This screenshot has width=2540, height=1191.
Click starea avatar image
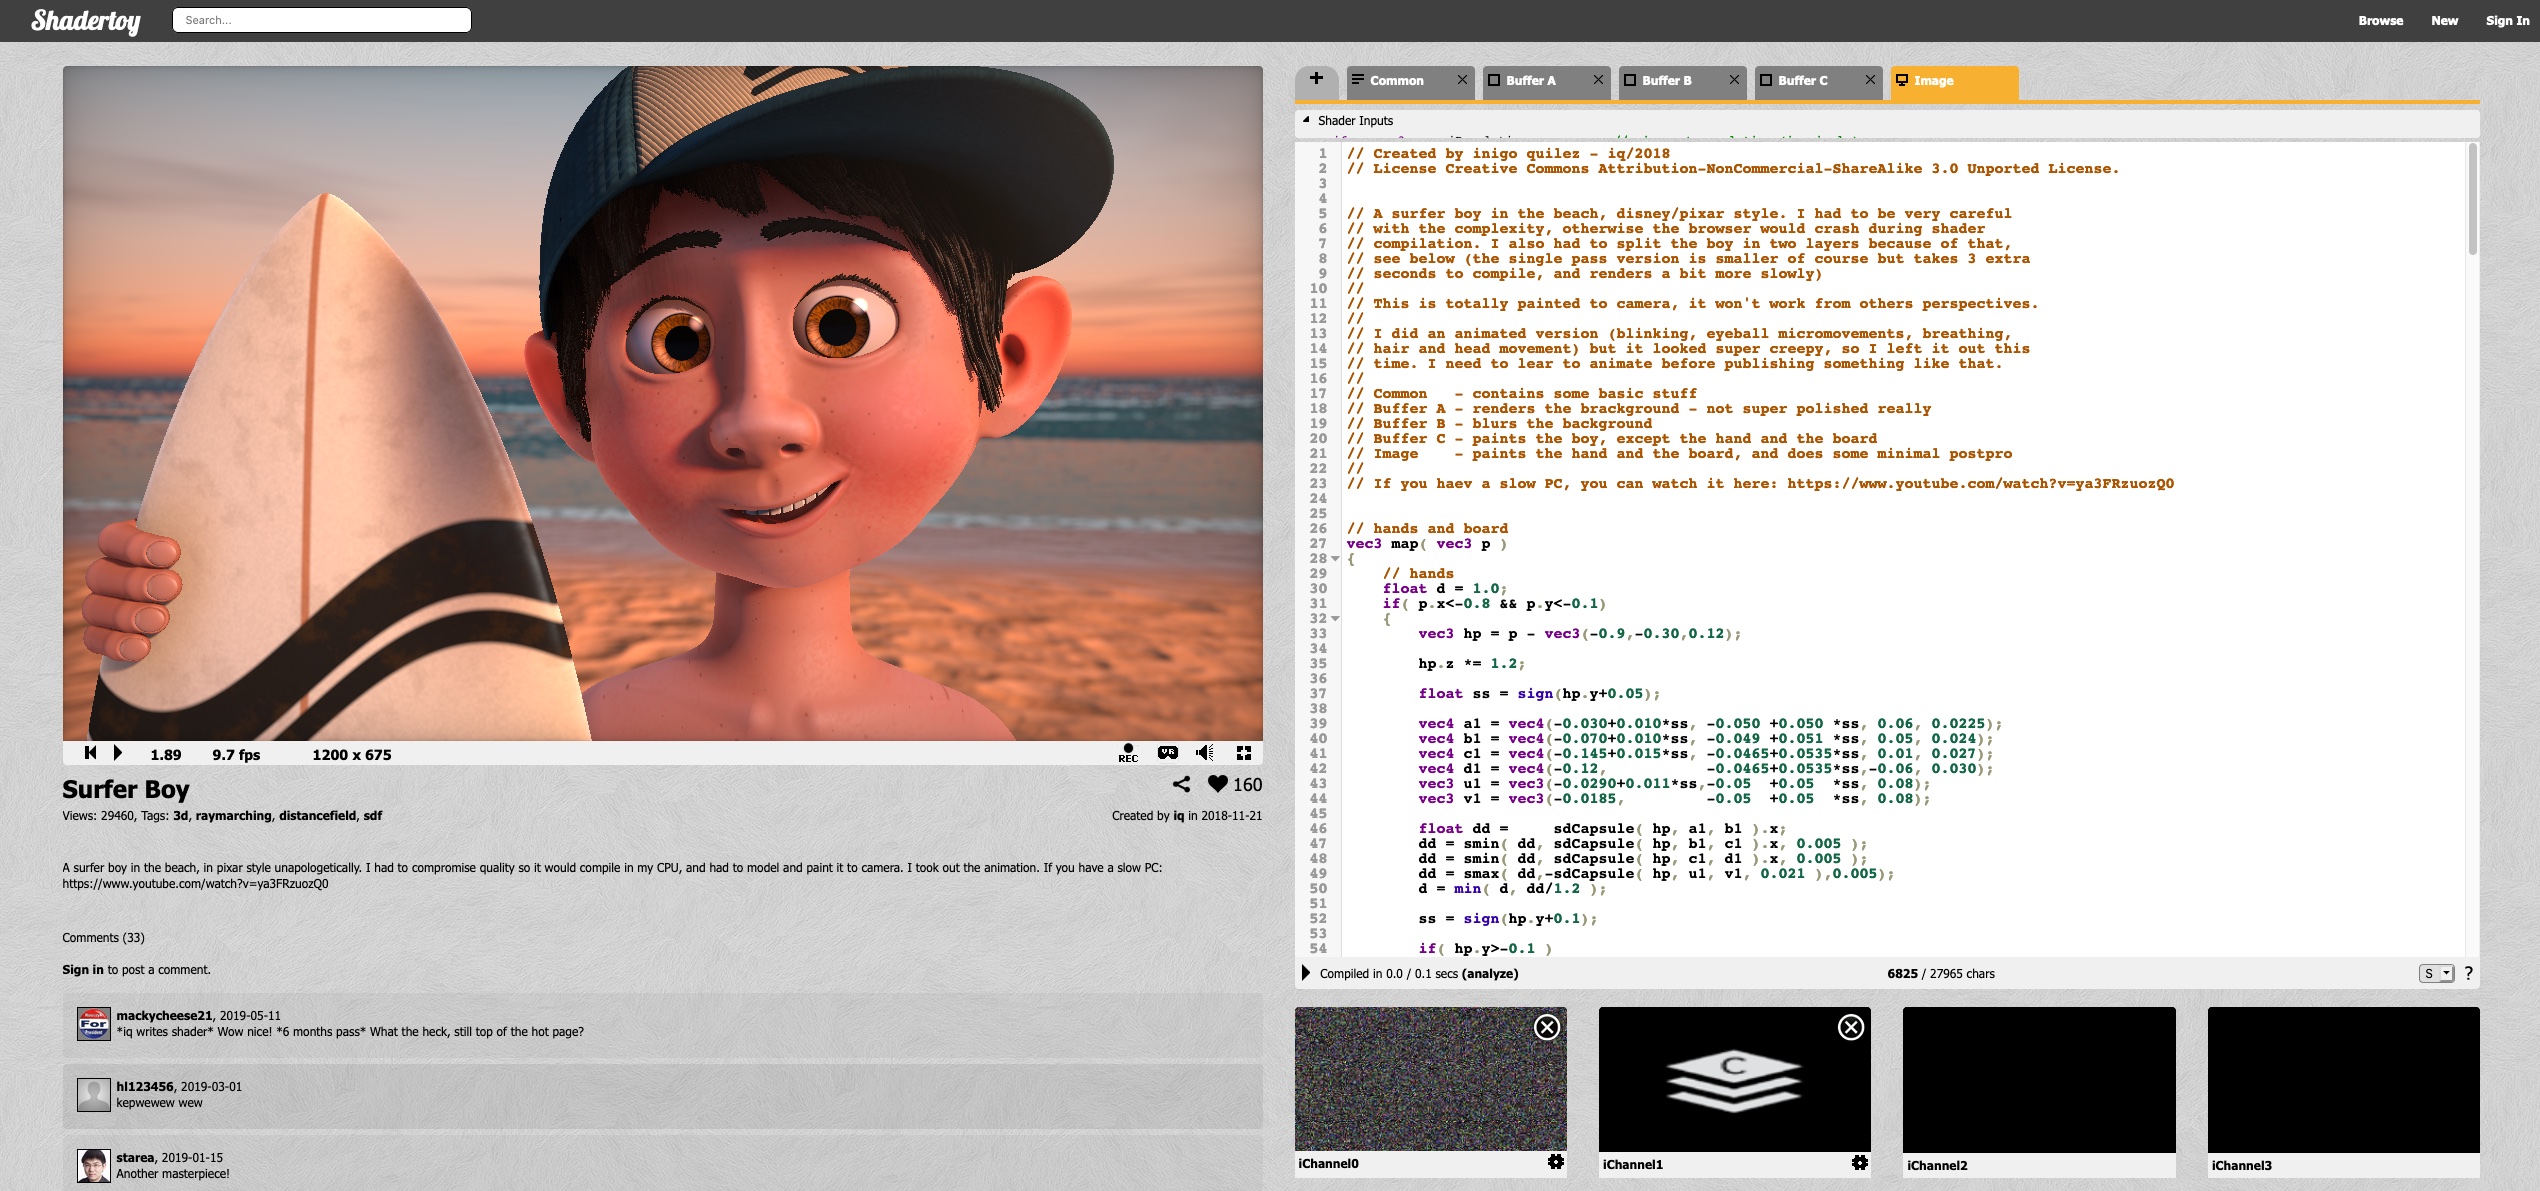[94, 1166]
